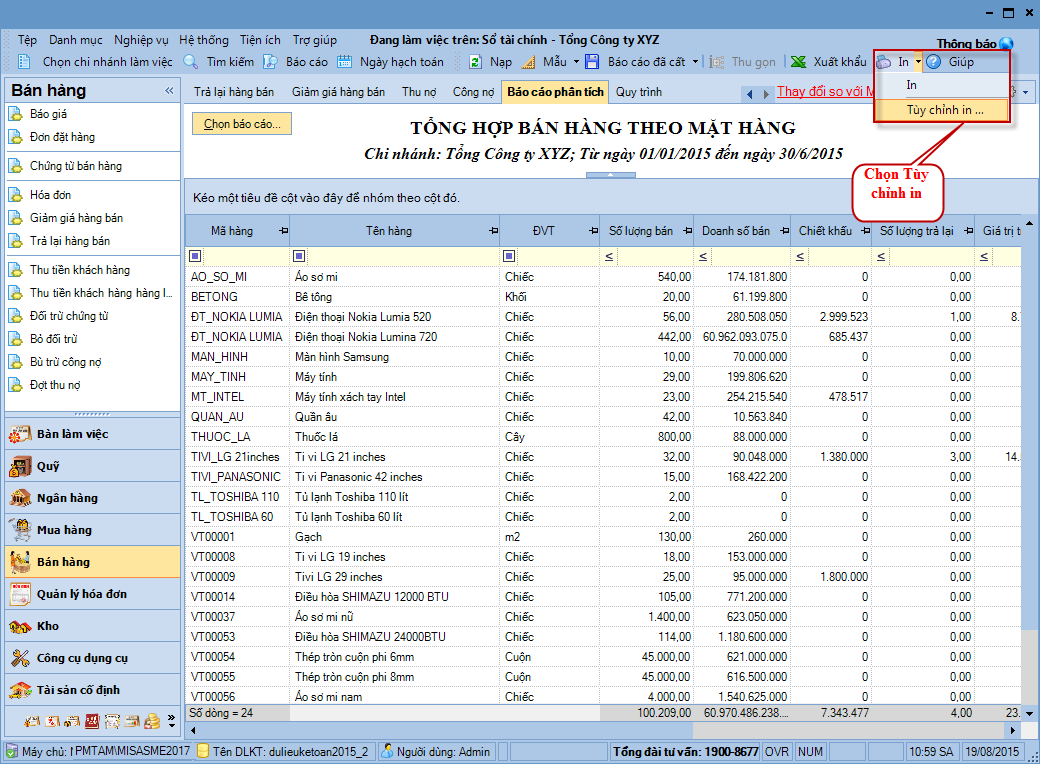The width and height of the screenshot is (1040, 764).
Task: Expand more sidebar module buttons chevron
Action: pyautogui.click(x=172, y=721)
